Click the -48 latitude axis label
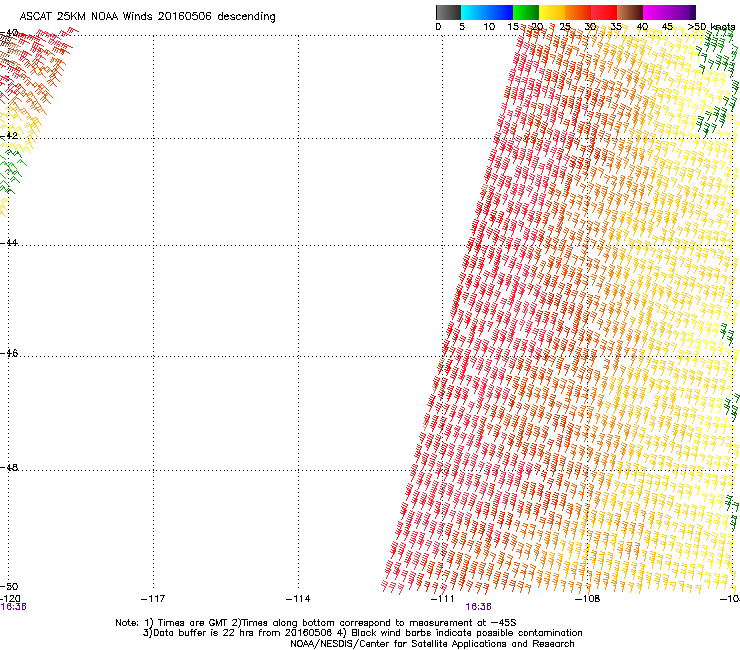Viewport: 740px width, 650px height. pyautogui.click(x=9, y=467)
